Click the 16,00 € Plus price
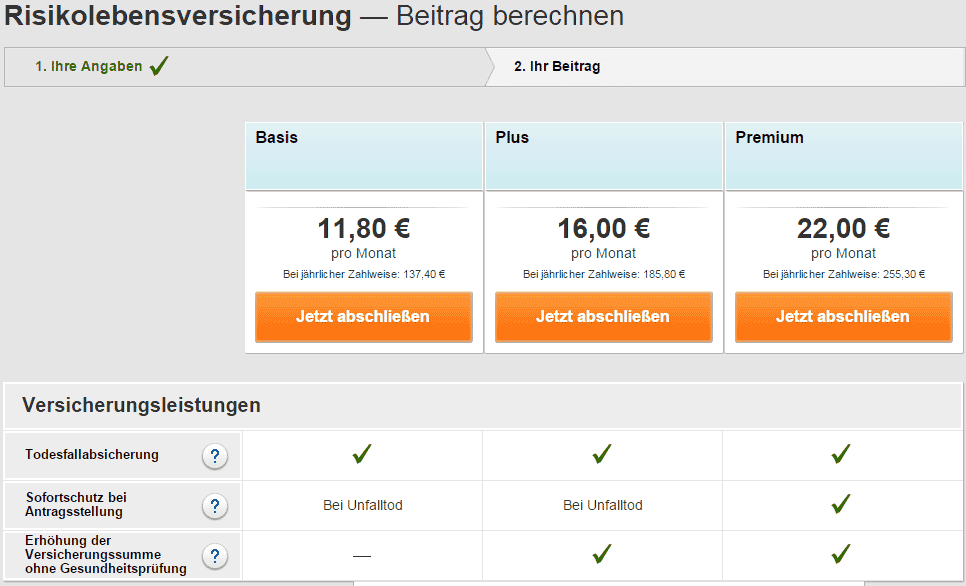 pyautogui.click(x=603, y=229)
